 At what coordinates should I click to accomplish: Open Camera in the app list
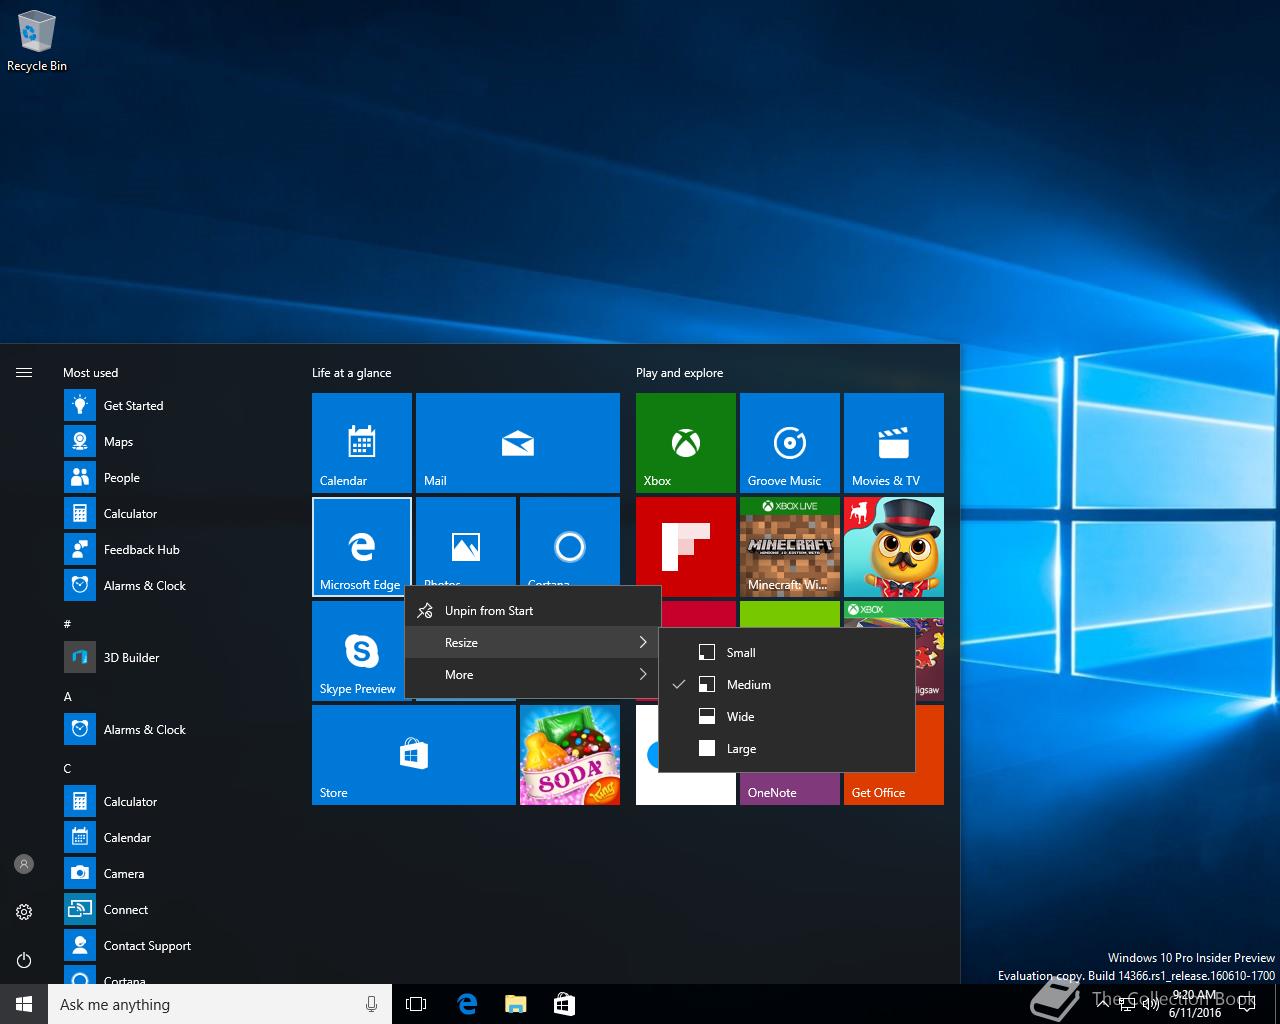point(180,873)
